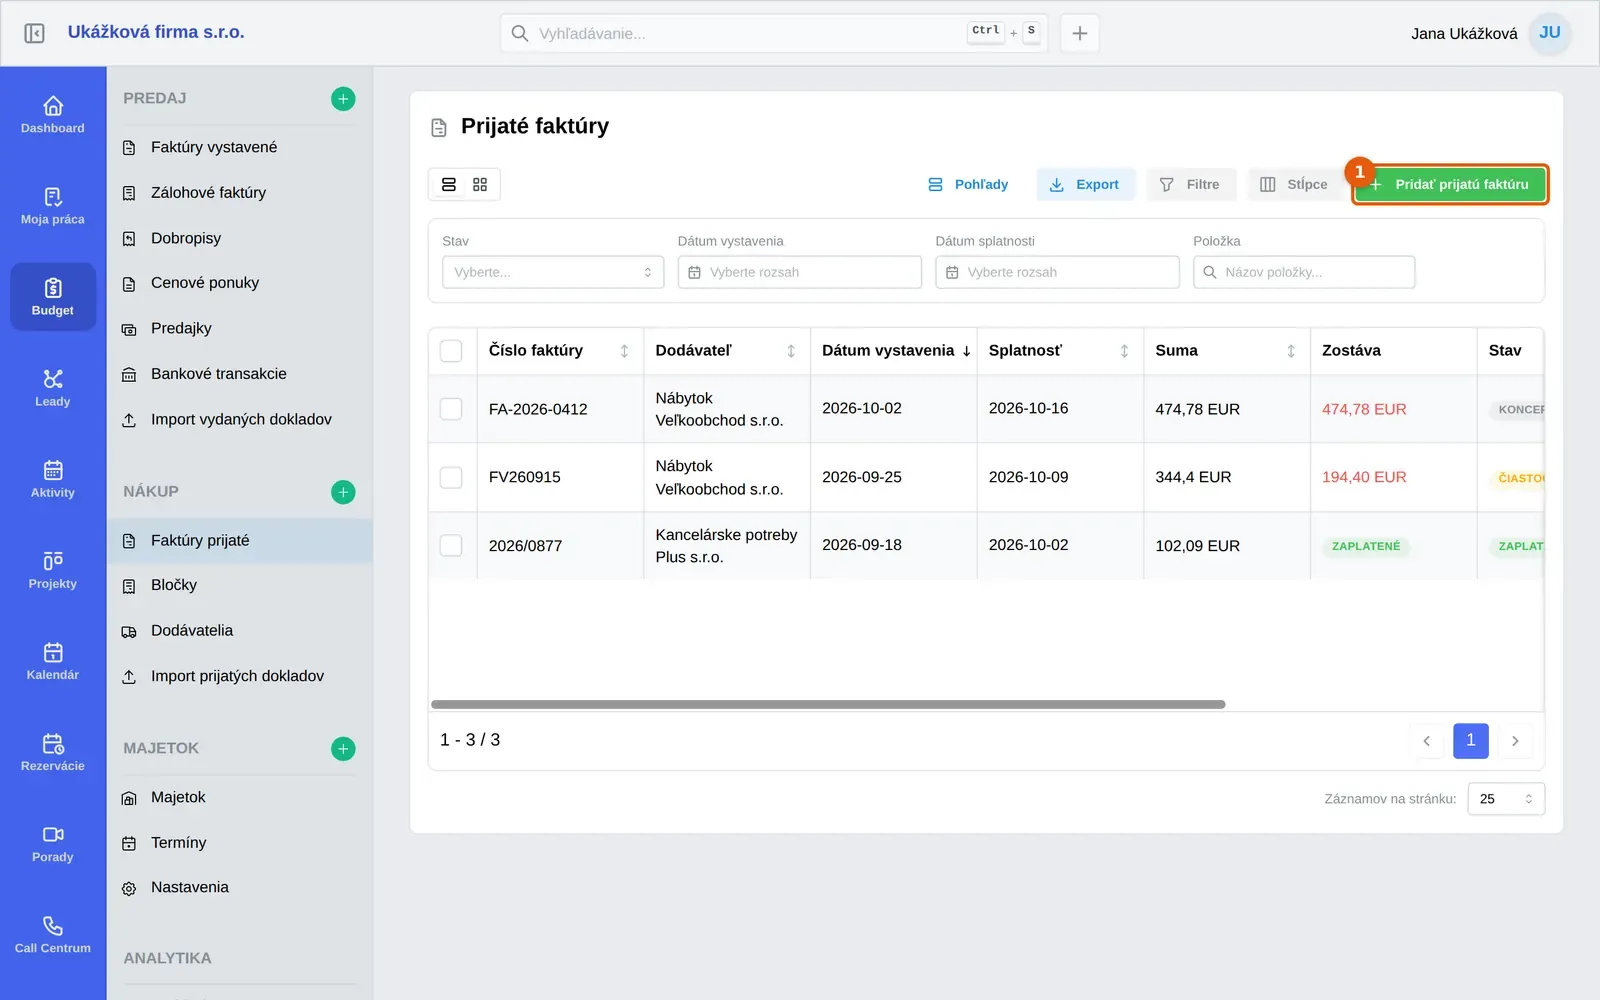The width and height of the screenshot is (1600, 1000).
Task: Collapse the sidebar panel icon
Action: 34,33
